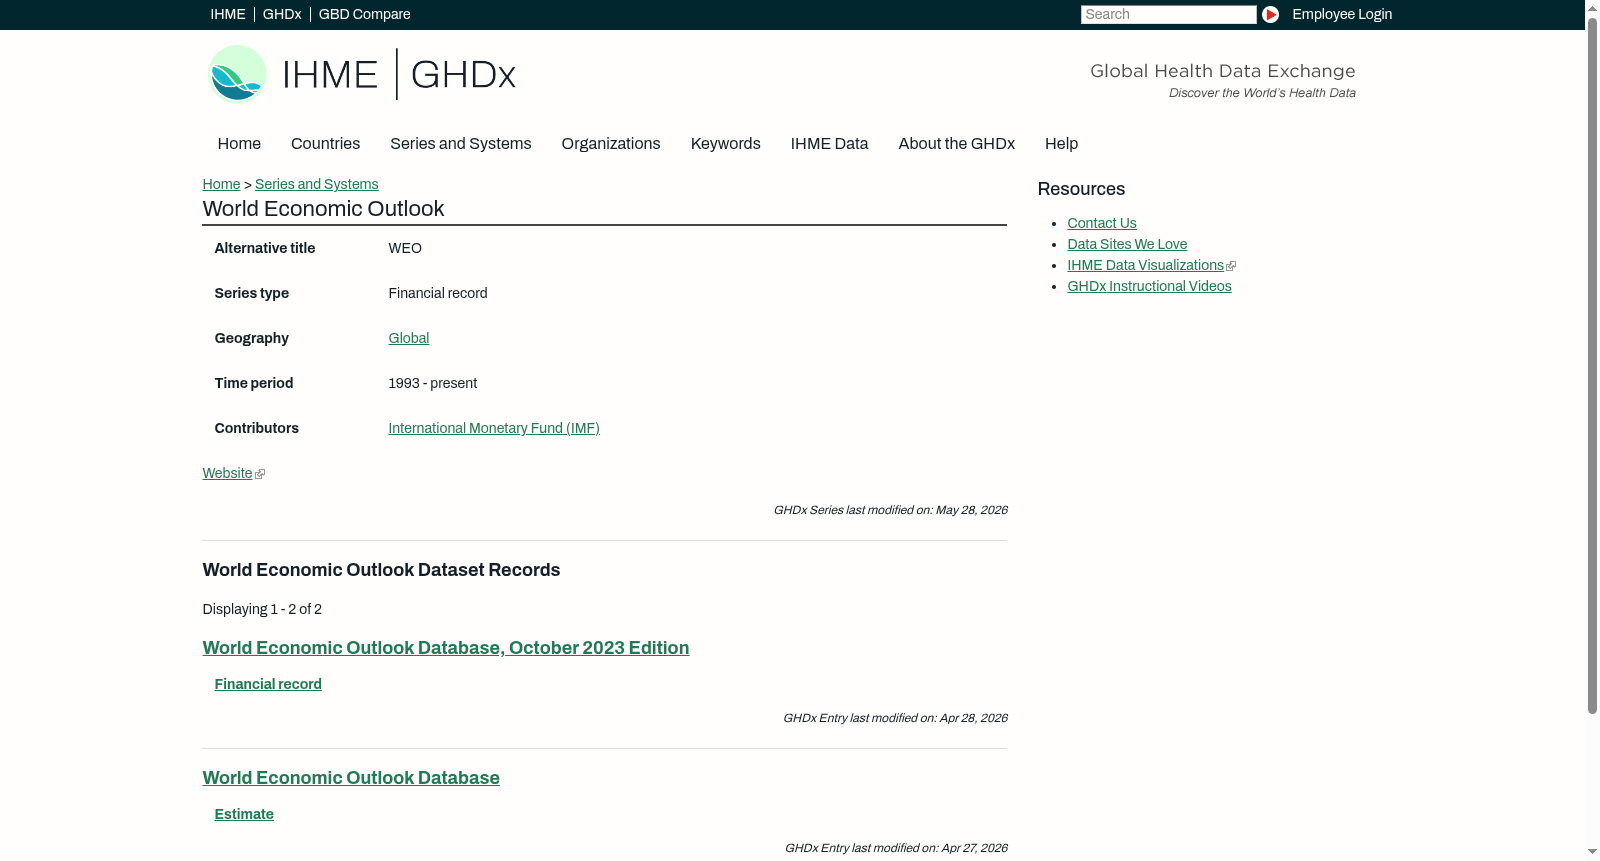Open the Help menu
1600x861 pixels.
[1061, 144]
